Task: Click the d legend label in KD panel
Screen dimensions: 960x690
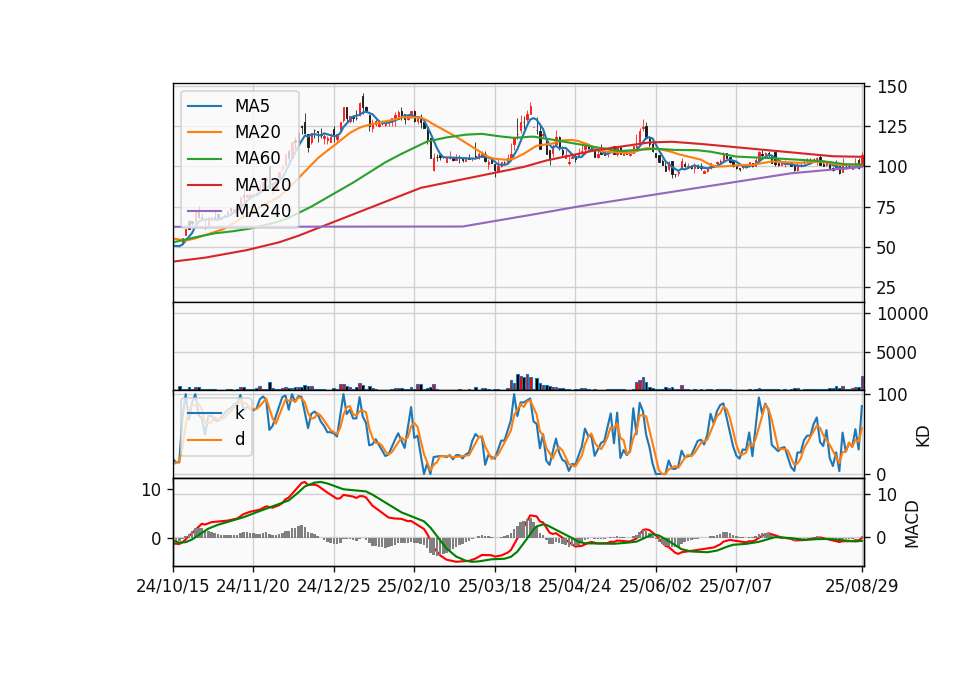Action: 240,439
